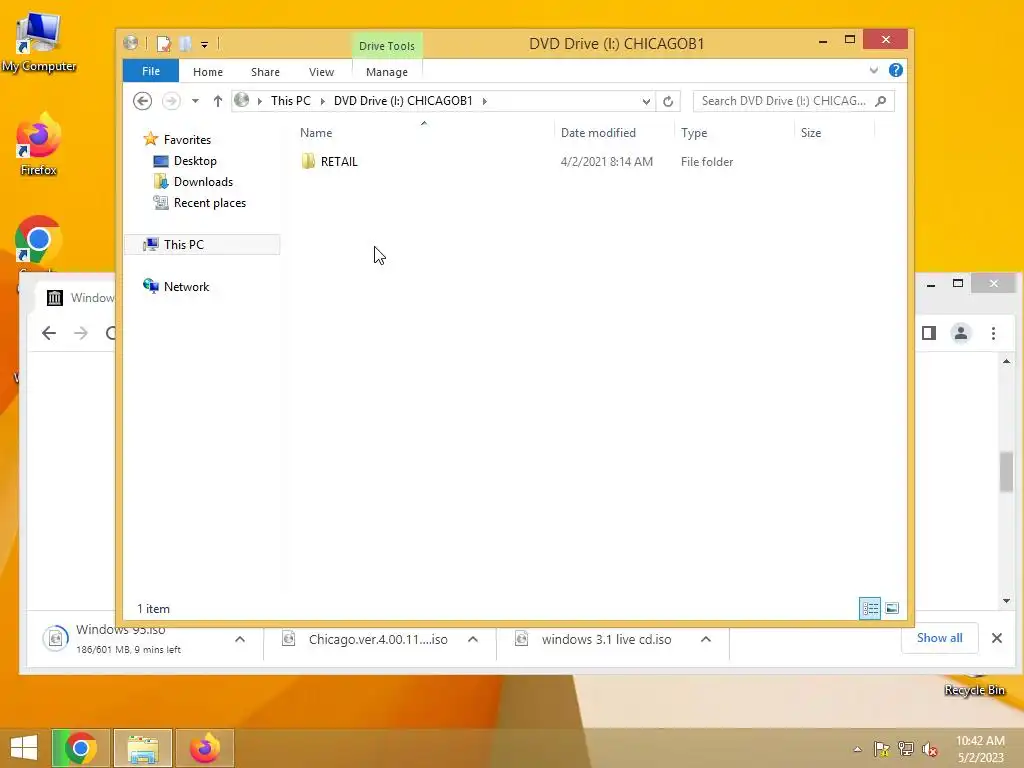The image size is (1024, 768).
Task: Expand the chevron after This PC breadcrumb
Action: coord(323,101)
